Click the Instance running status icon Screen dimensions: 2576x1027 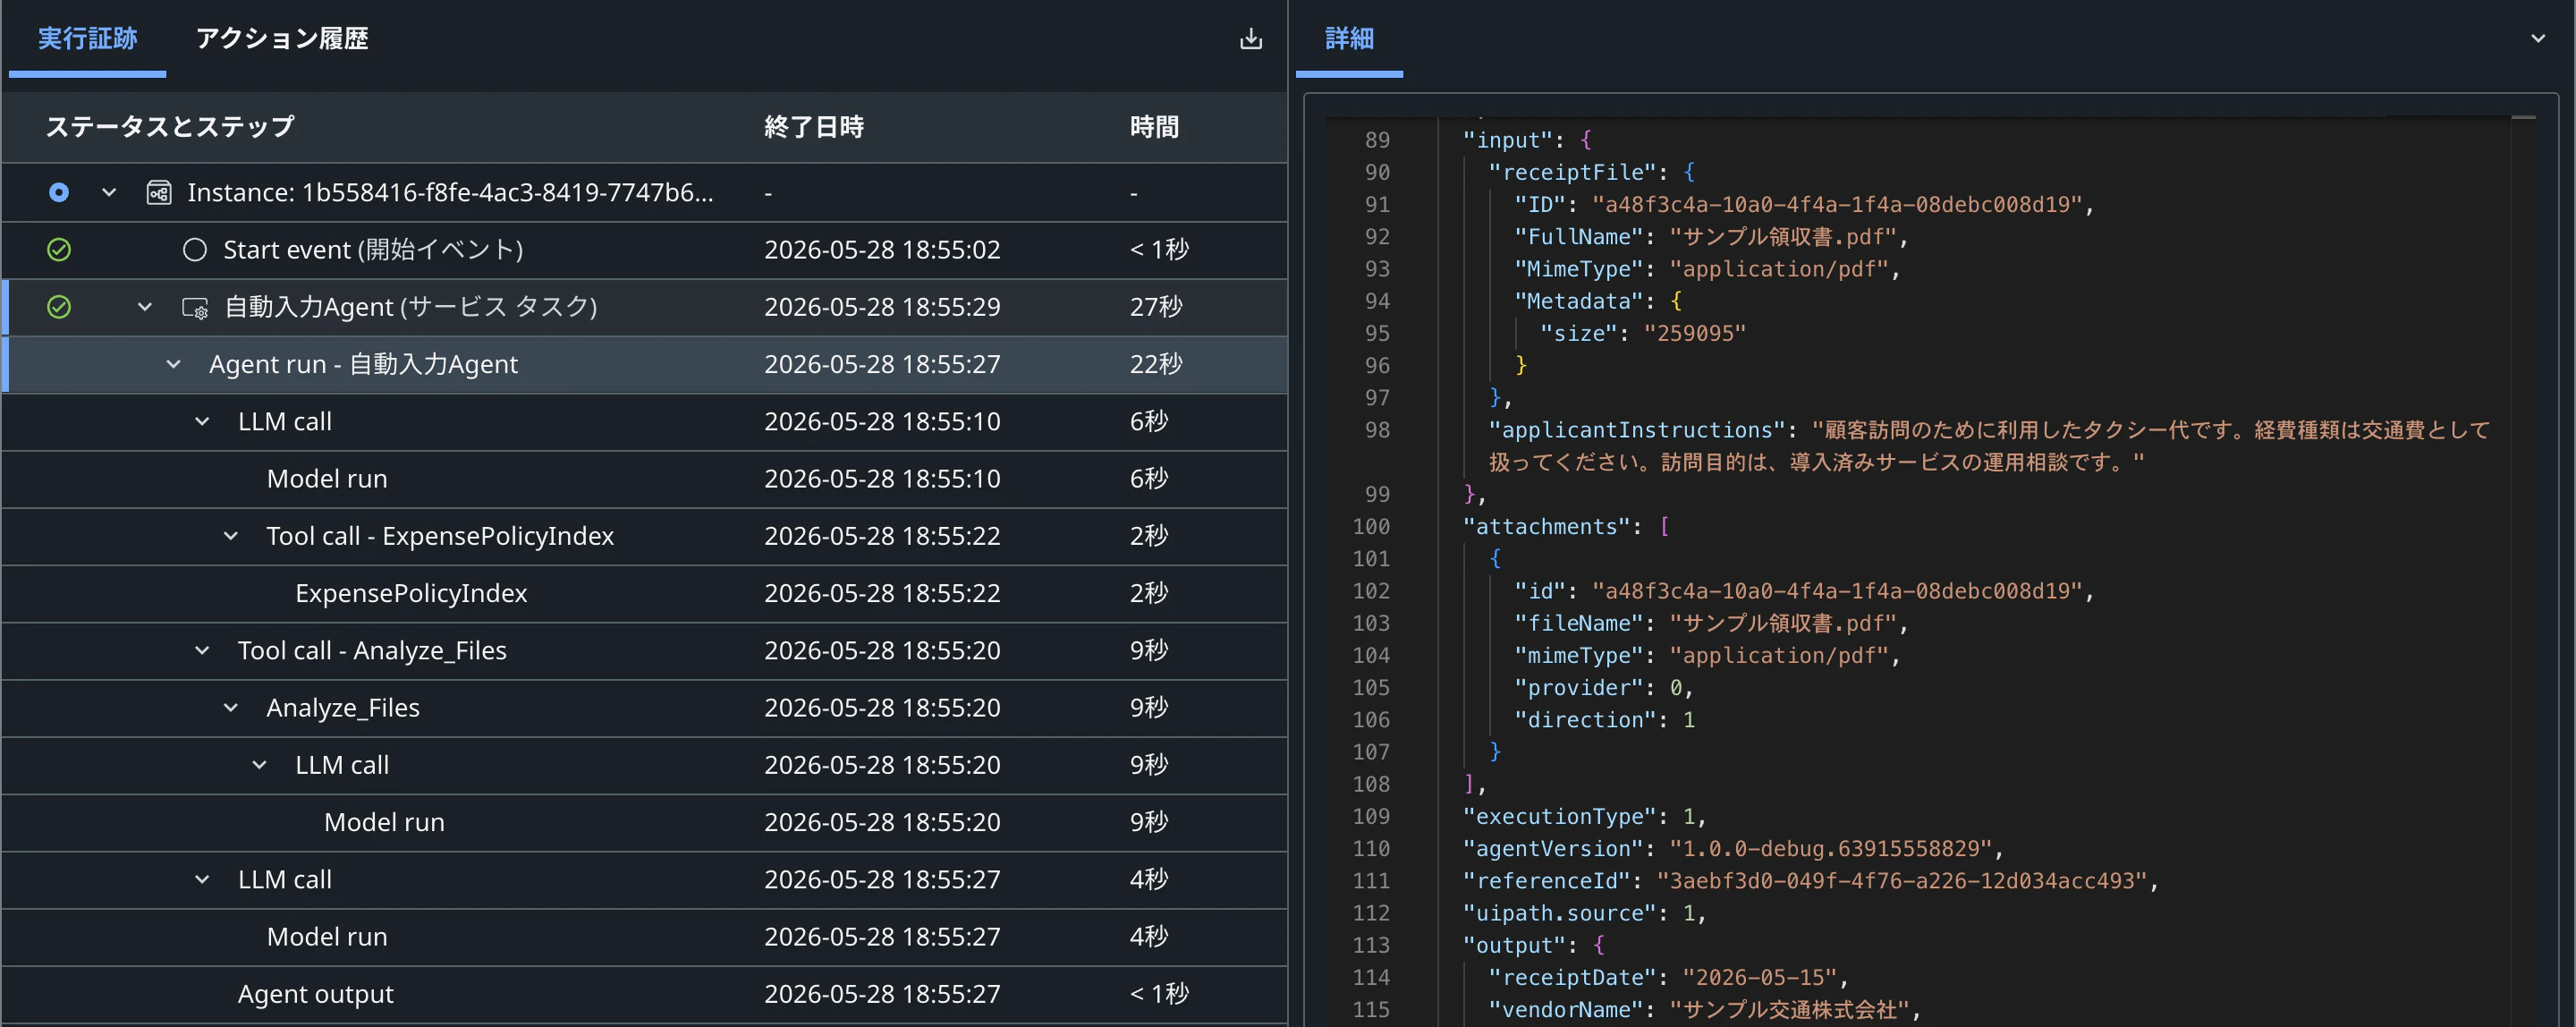click(x=59, y=192)
